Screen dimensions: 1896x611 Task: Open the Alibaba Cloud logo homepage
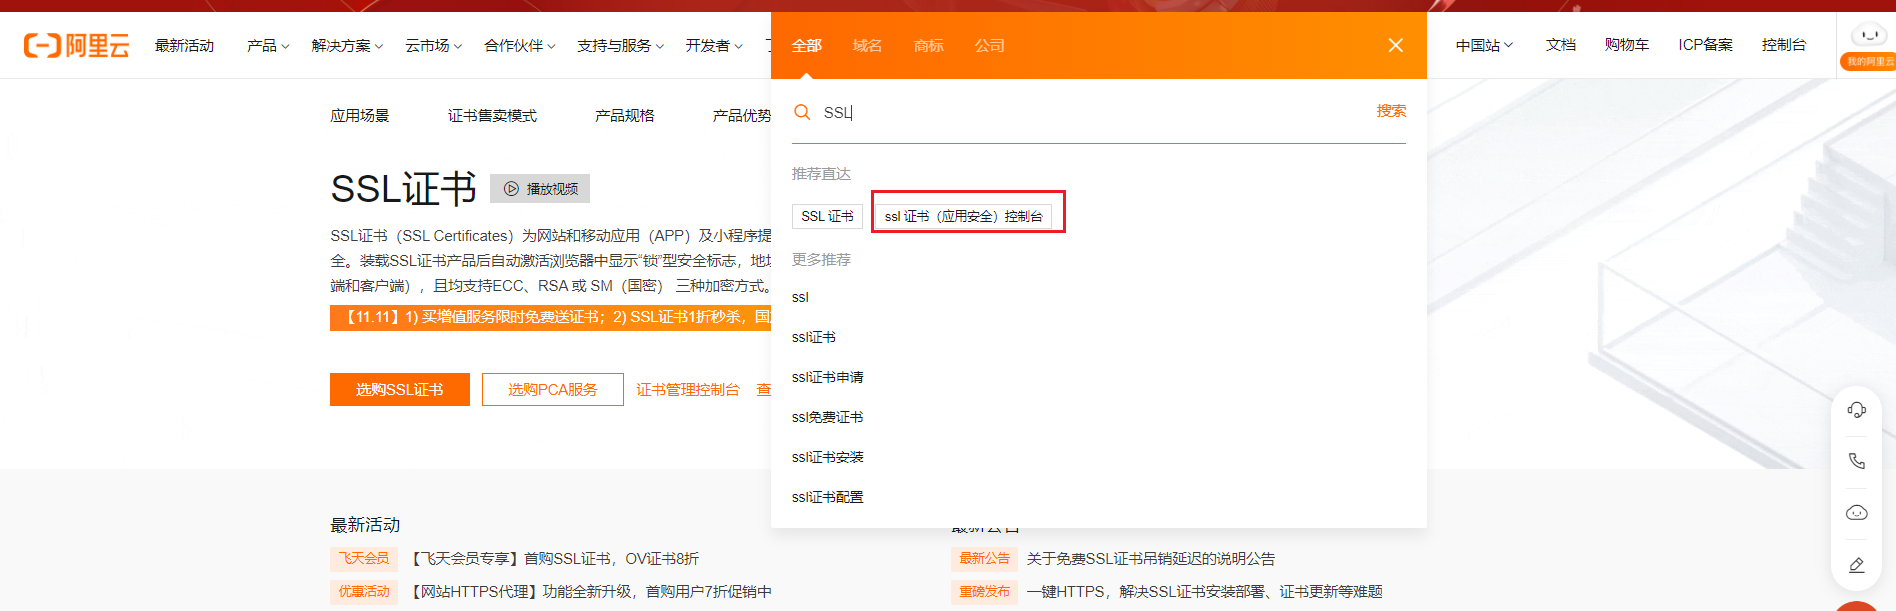(x=76, y=45)
